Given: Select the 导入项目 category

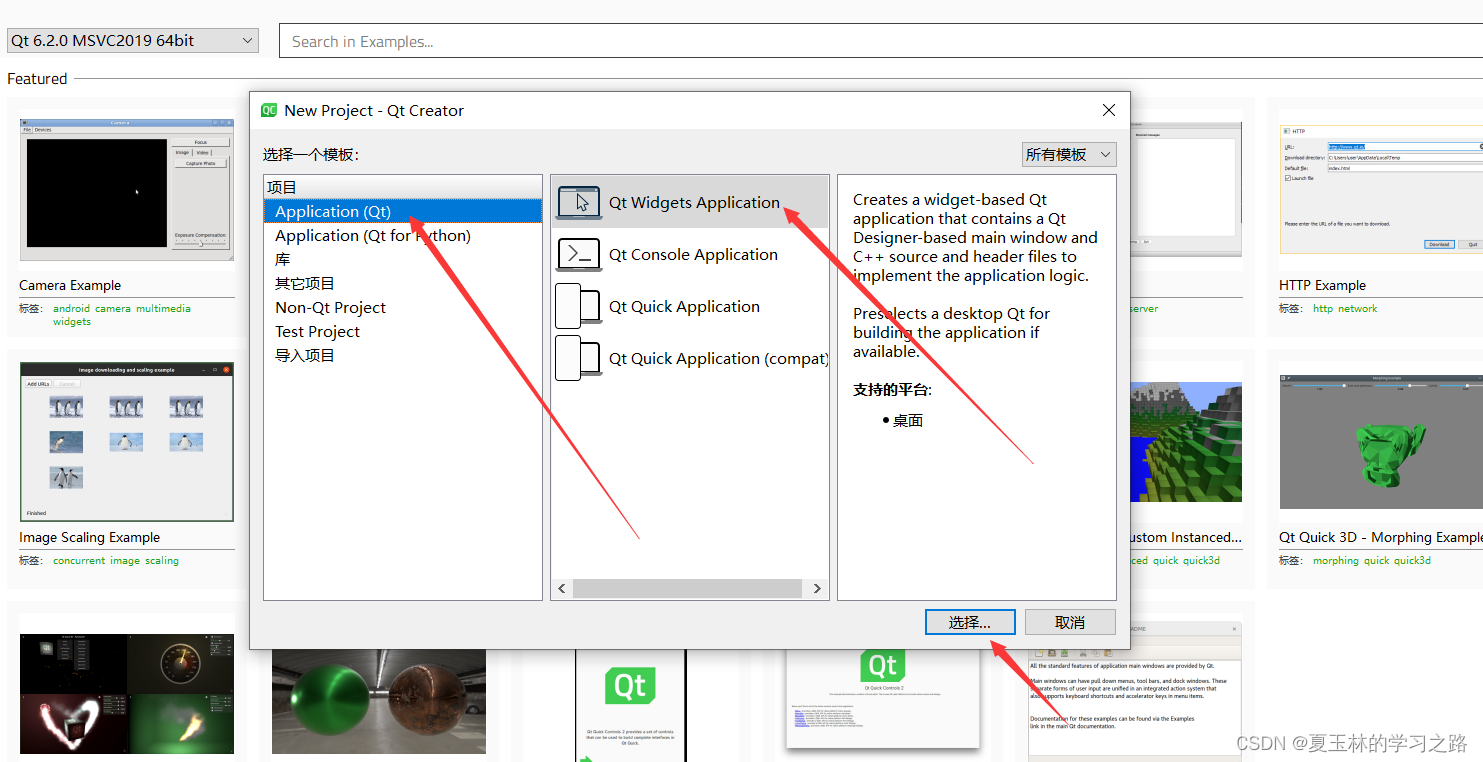Looking at the screenshot, I should [x=403, y=355].
